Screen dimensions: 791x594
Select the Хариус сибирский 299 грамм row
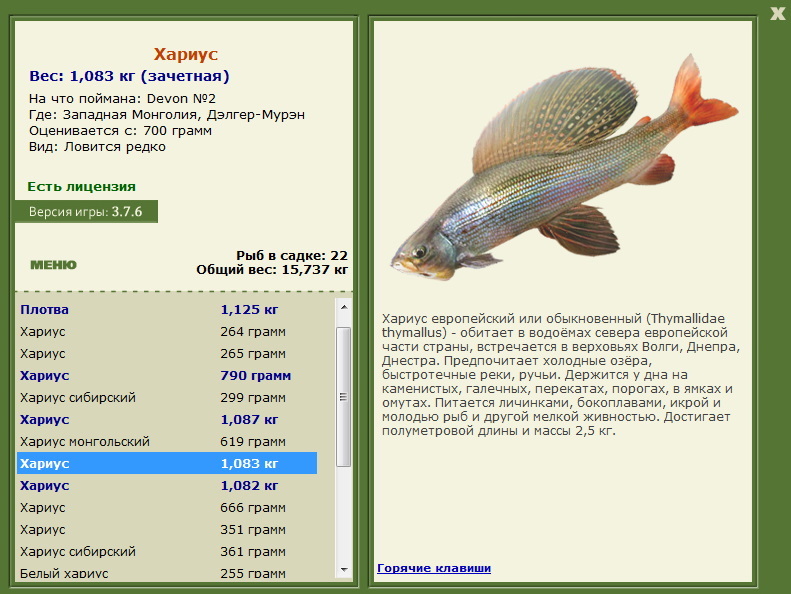(x=167, y=397)
